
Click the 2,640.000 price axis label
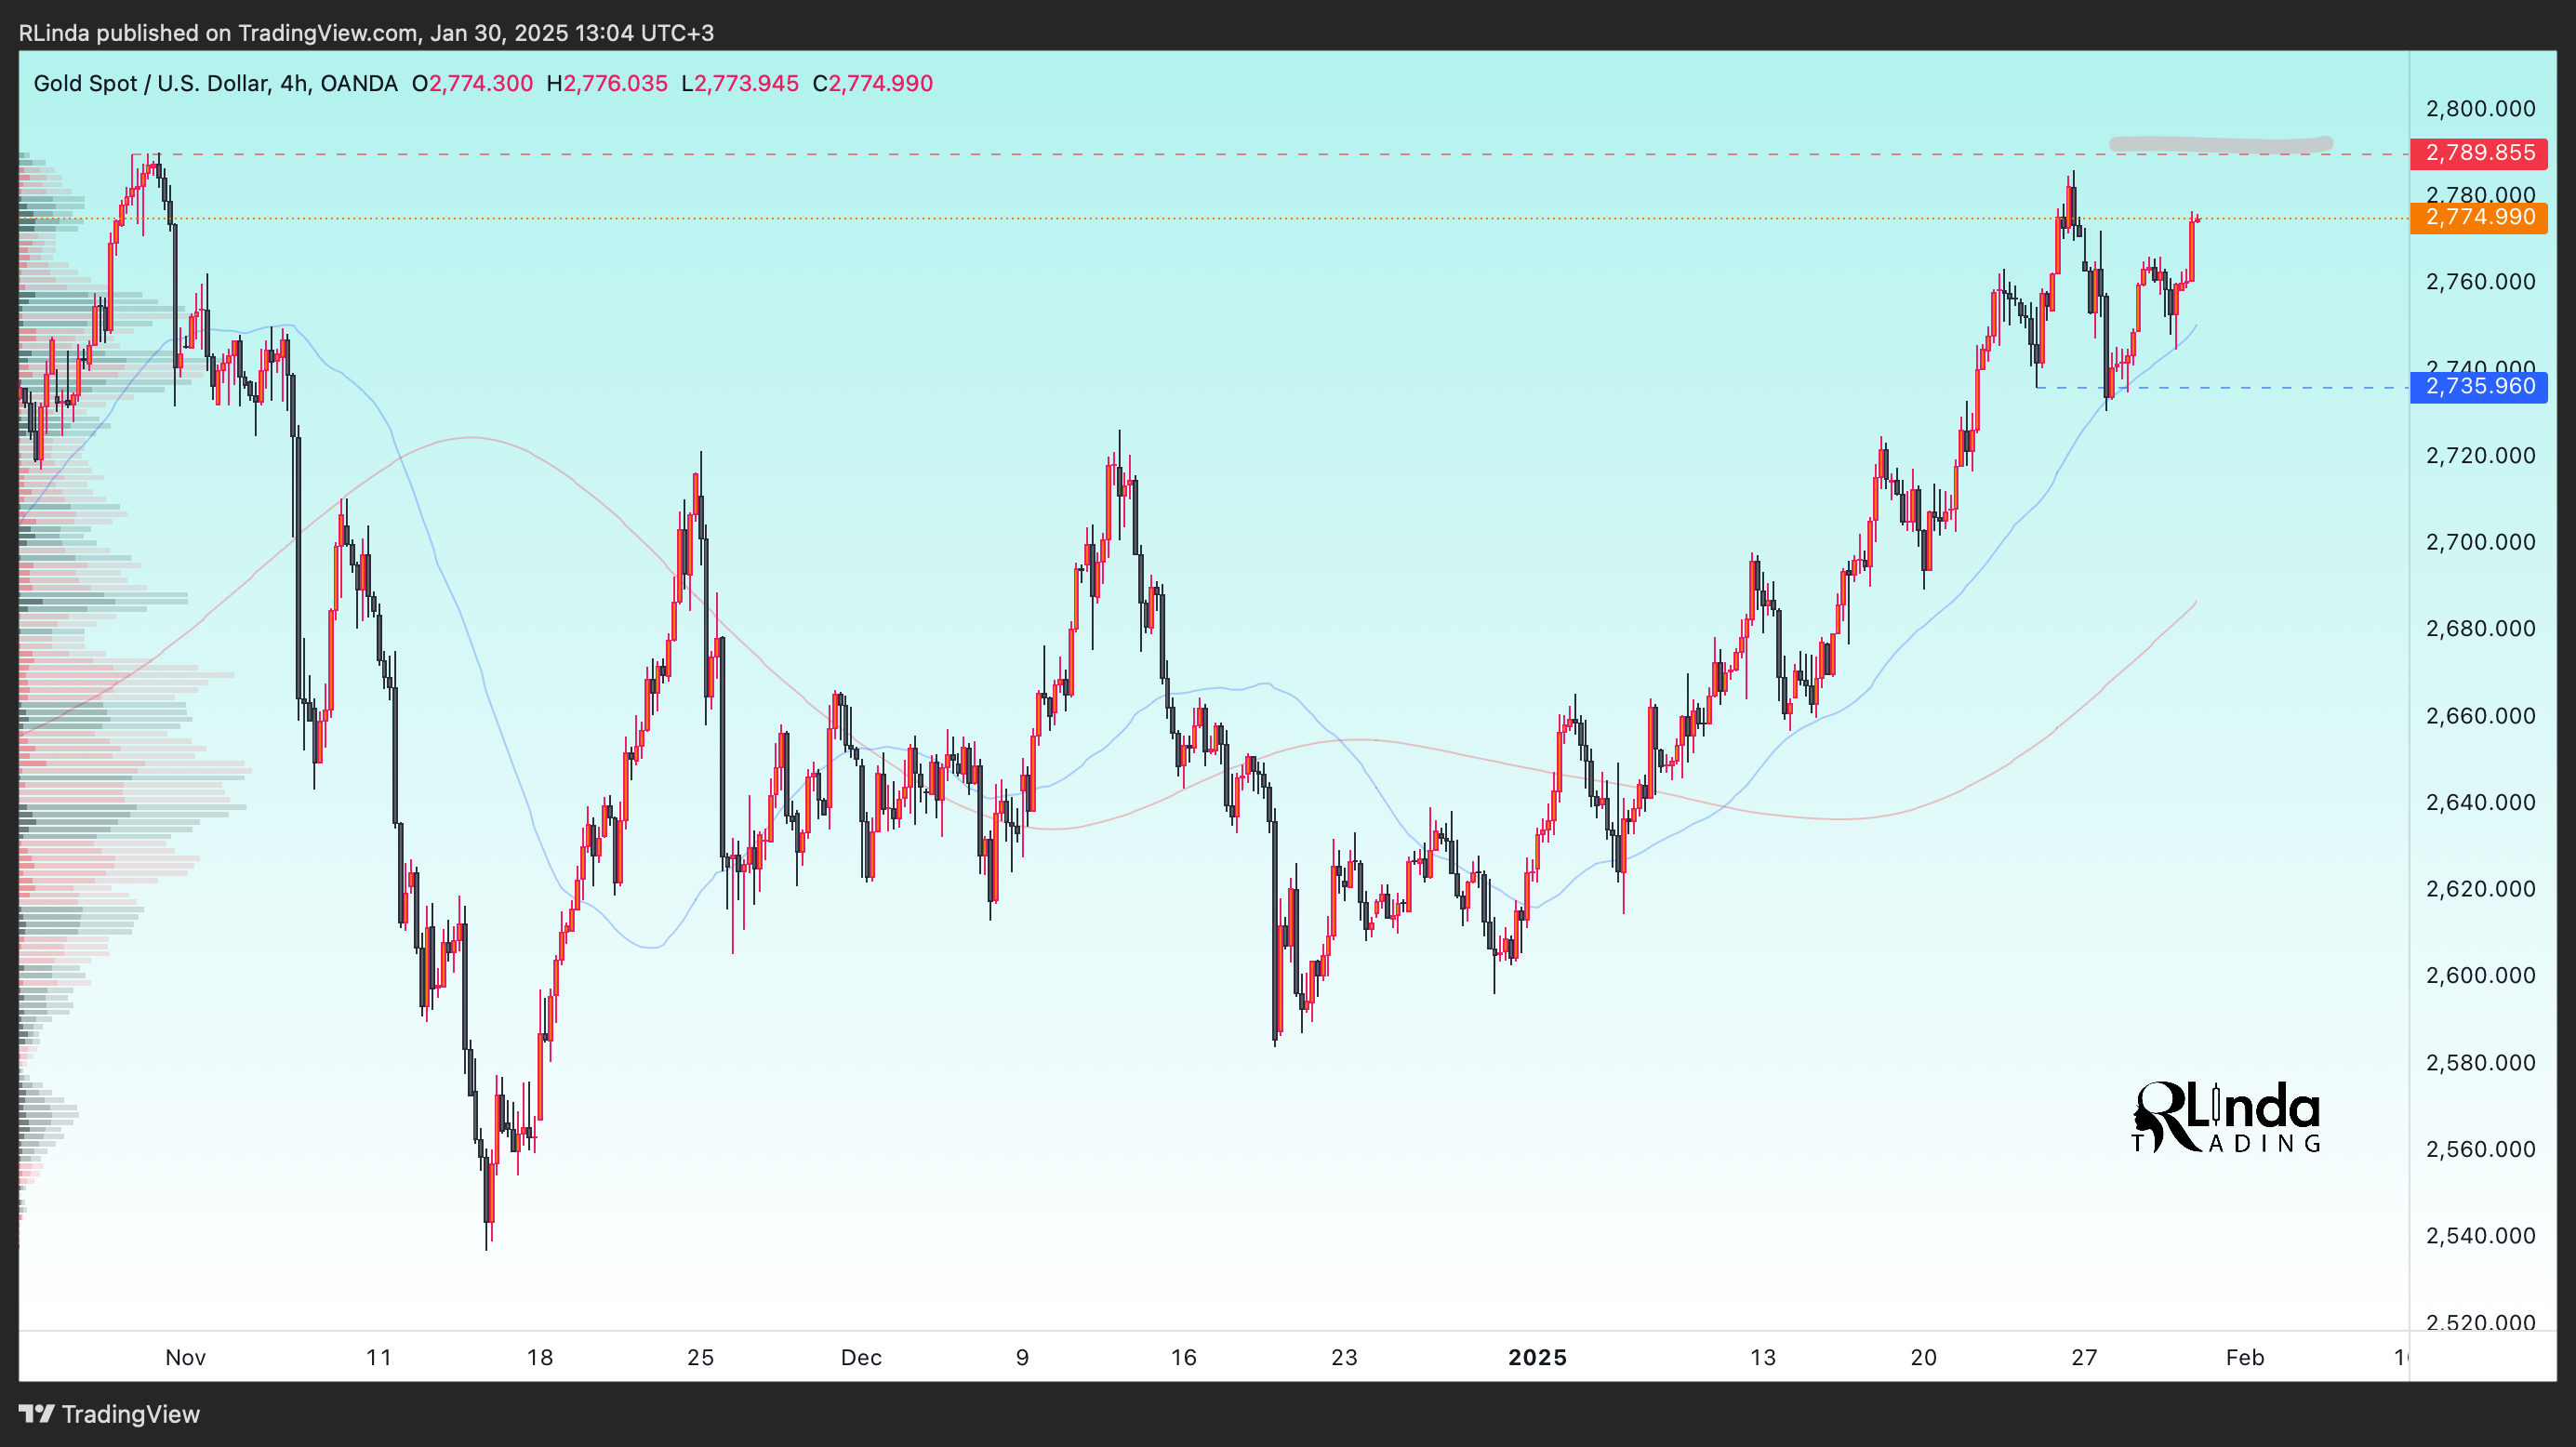2480,802
